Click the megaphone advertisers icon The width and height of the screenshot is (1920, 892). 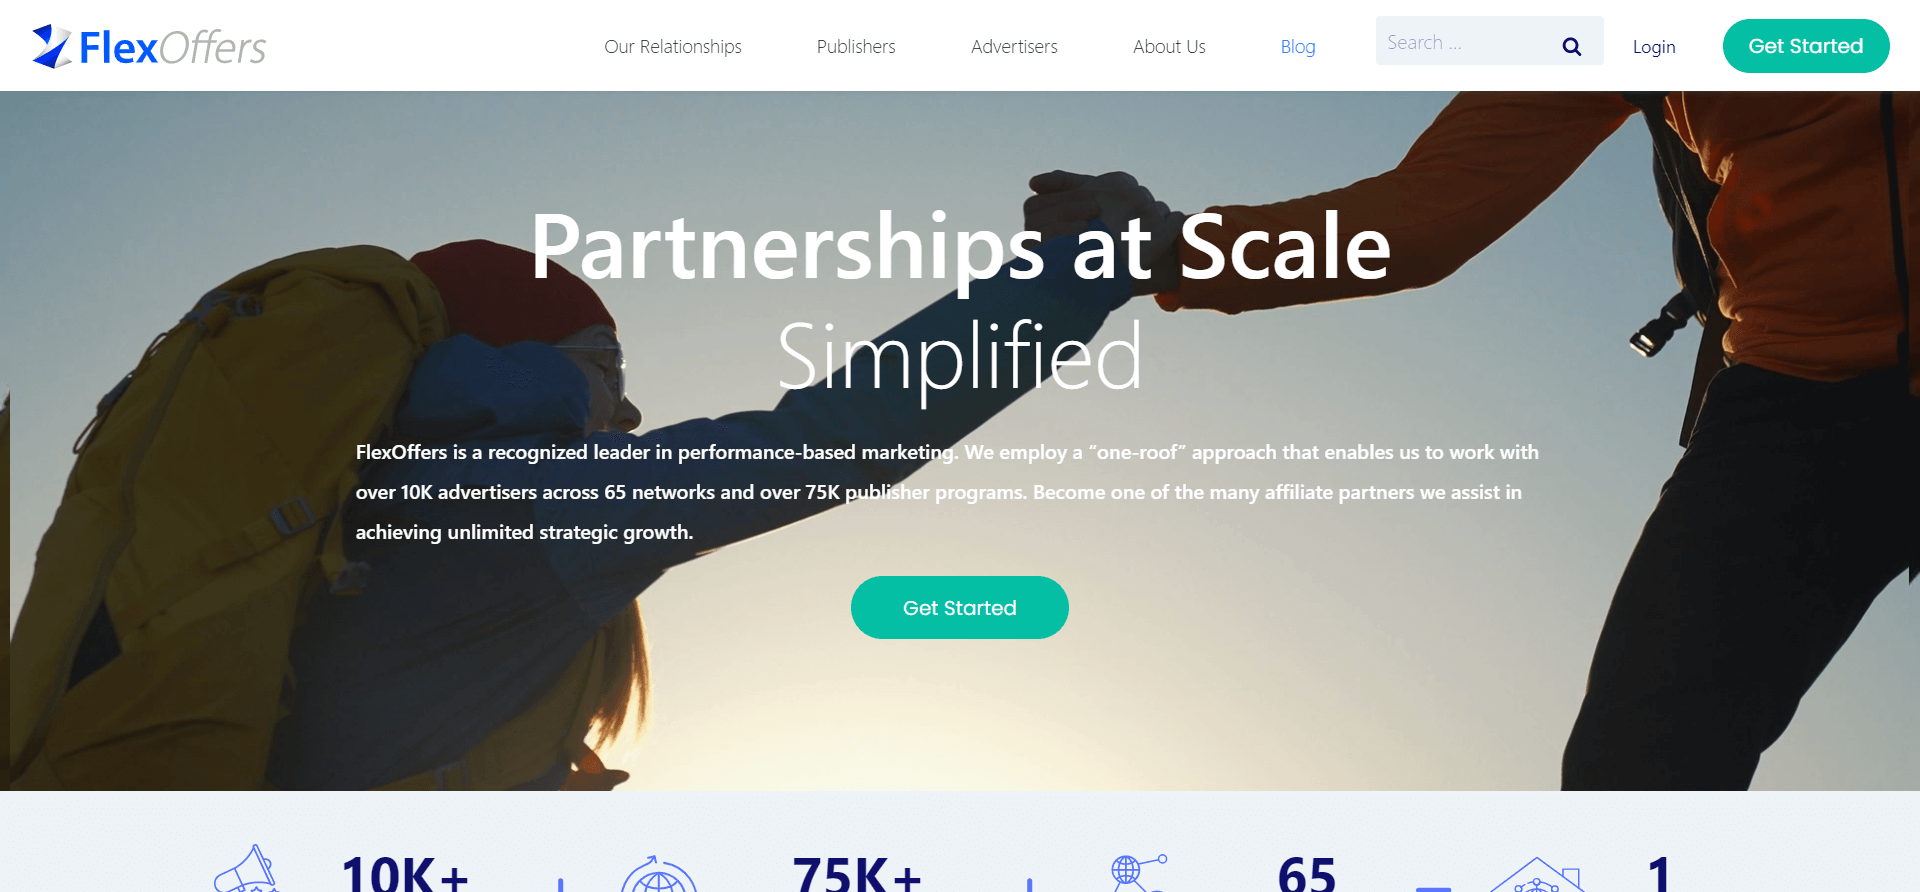[246, 869]
